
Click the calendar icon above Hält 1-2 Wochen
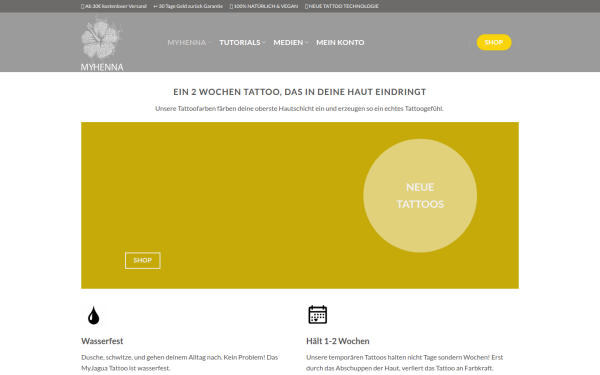pyautogui.click(x=318, y=315)
